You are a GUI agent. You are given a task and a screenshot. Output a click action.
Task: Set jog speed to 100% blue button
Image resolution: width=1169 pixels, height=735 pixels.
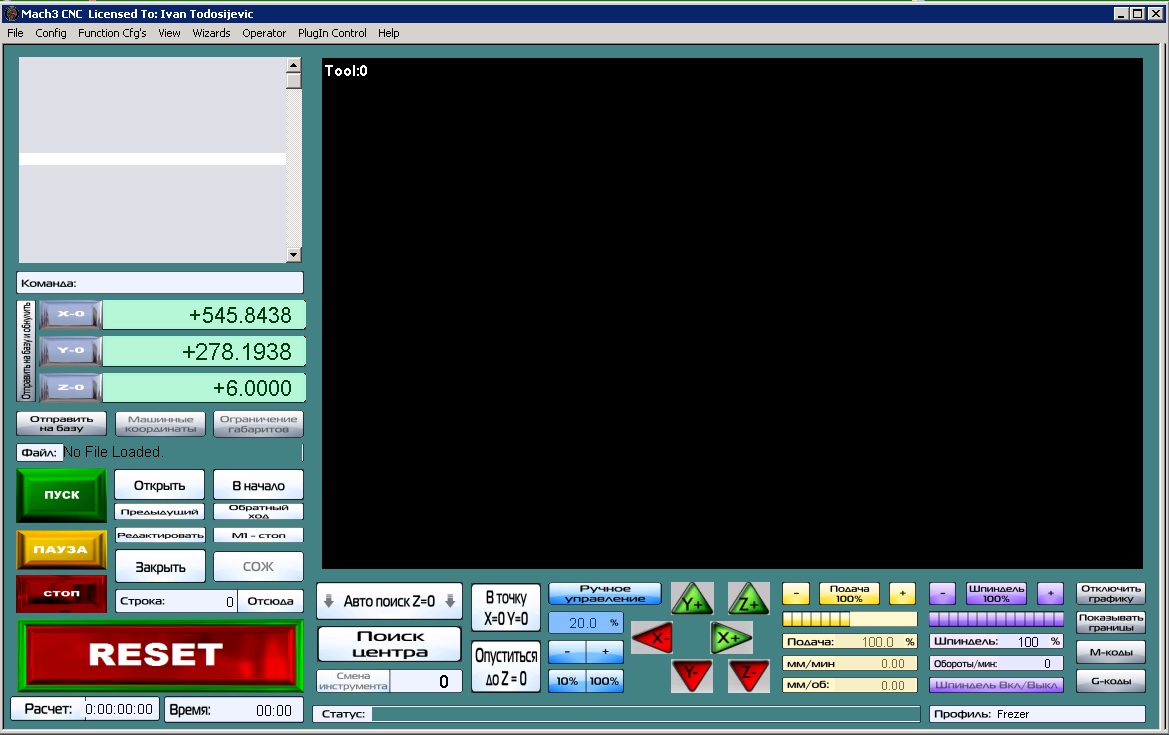tap(605, 681)
